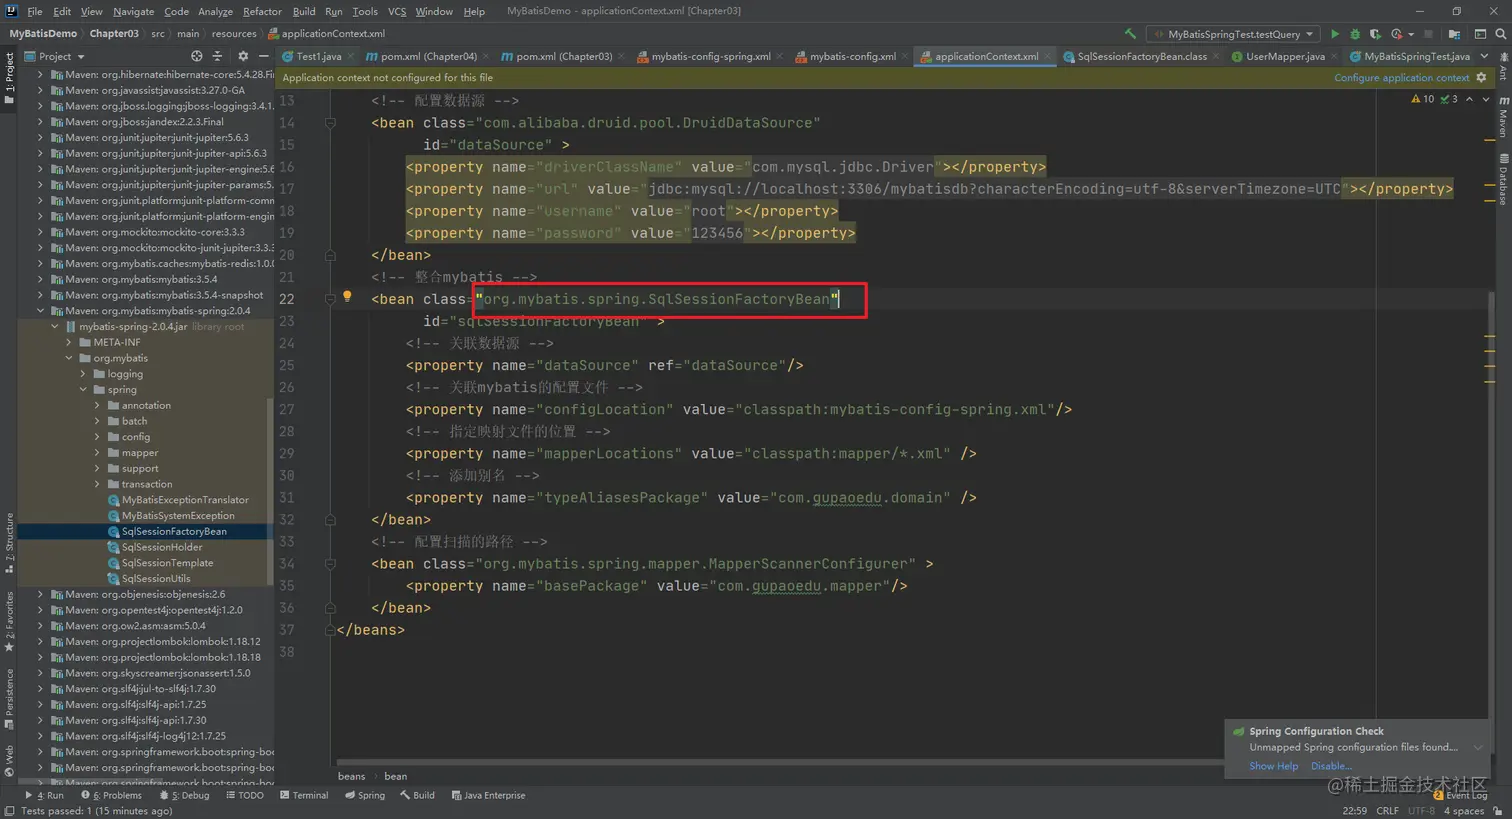The height and width of the screenshot is (819, 1512).
Task: Open the Persistence tool window stripe
Action: (9, 699)
